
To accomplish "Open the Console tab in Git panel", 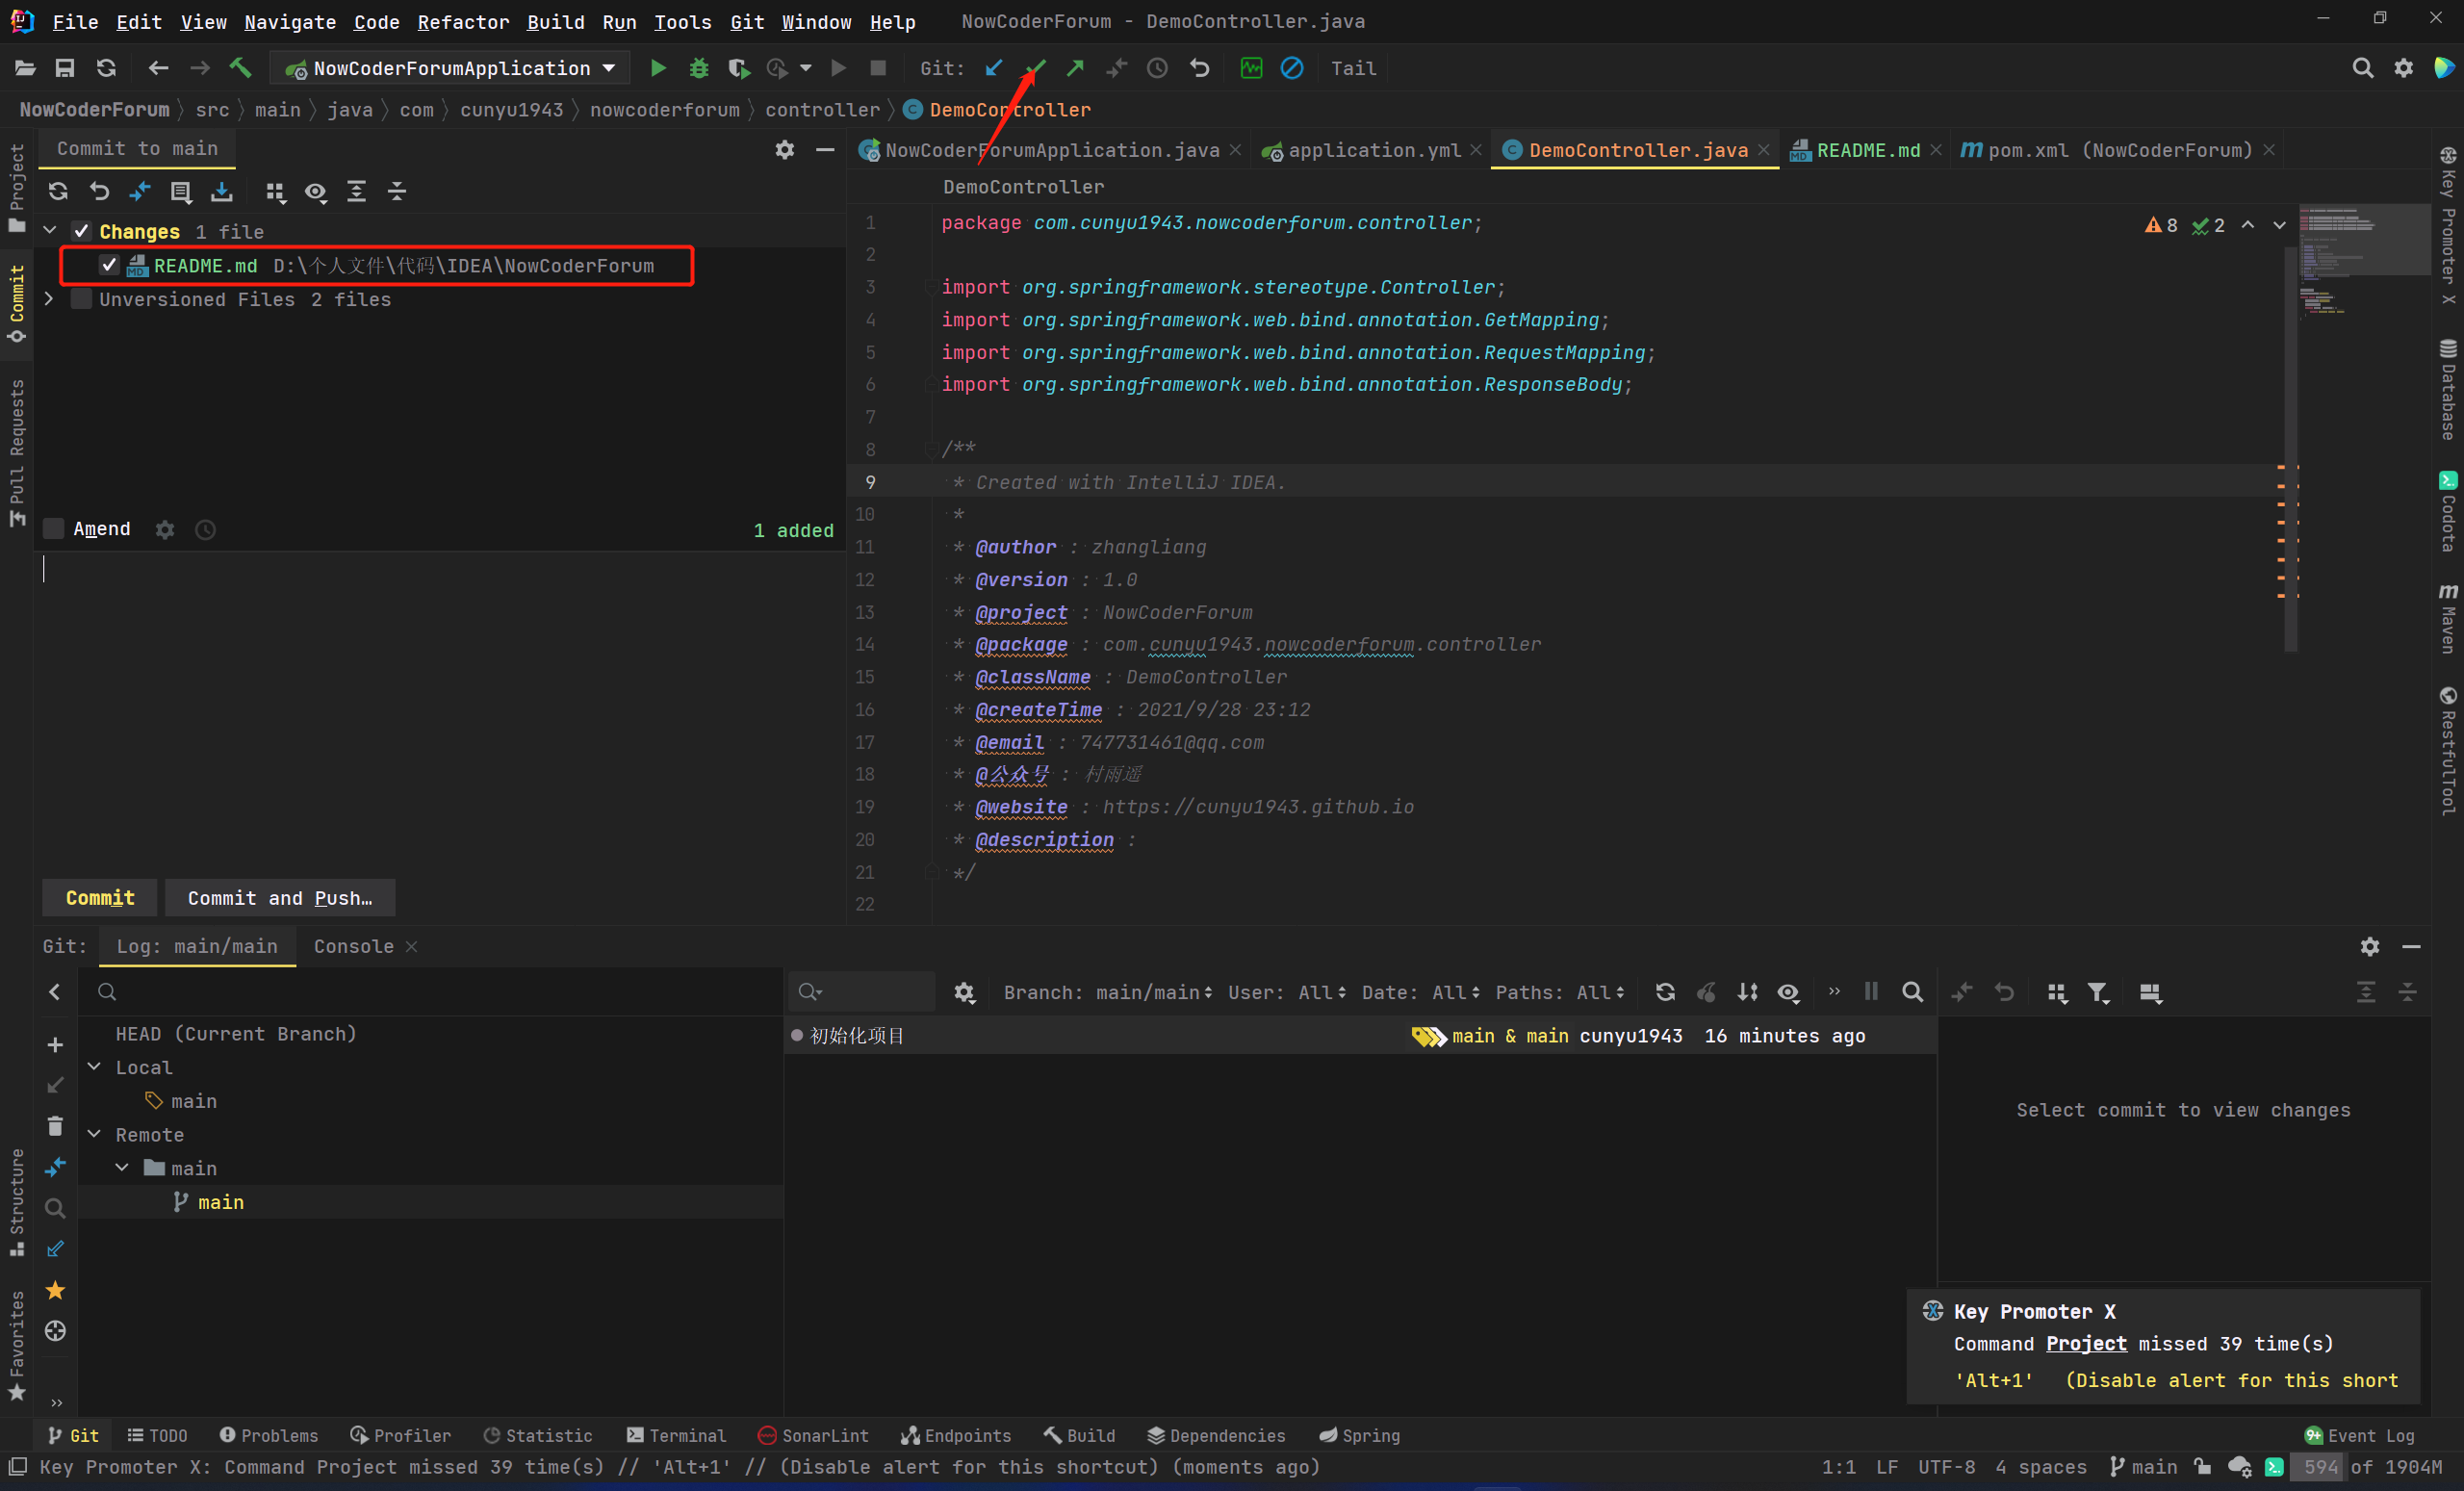I will coord(353,946).
